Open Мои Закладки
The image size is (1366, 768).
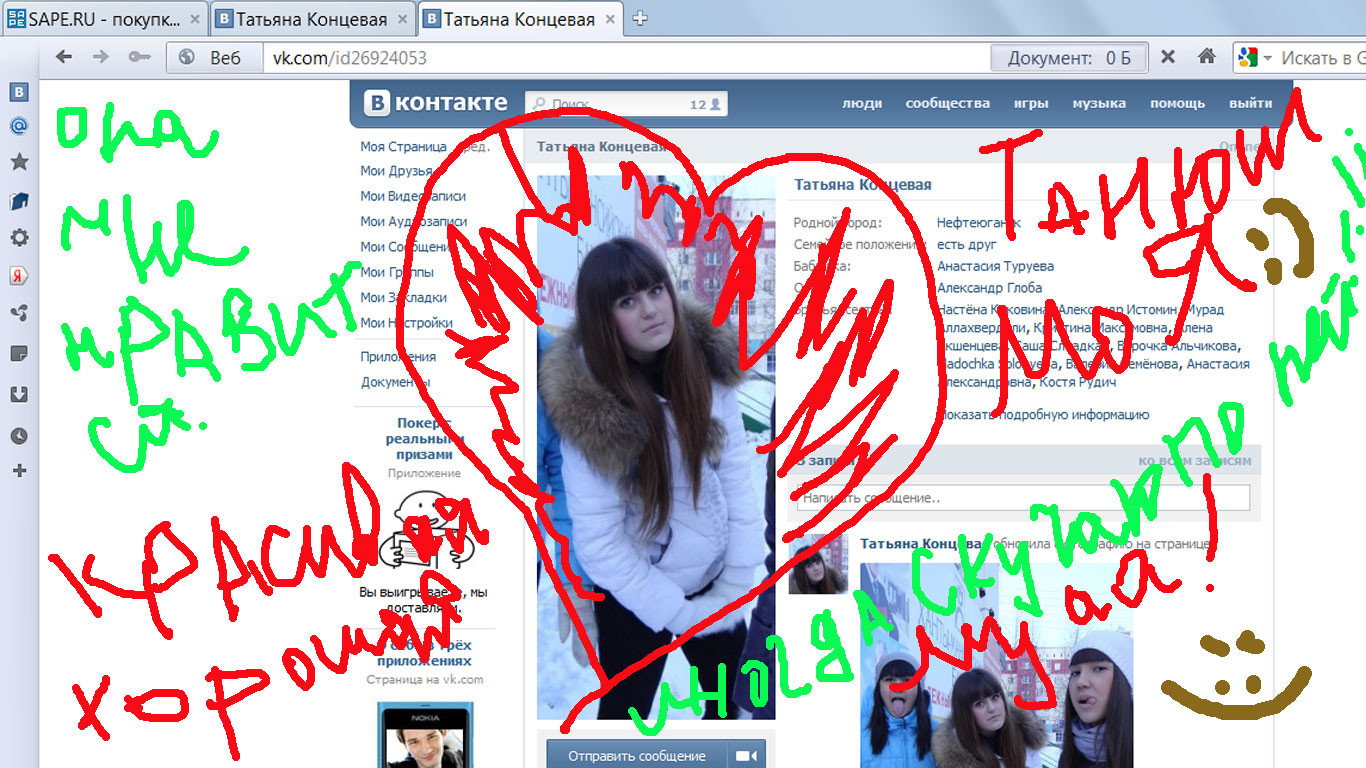click(403, 297)
